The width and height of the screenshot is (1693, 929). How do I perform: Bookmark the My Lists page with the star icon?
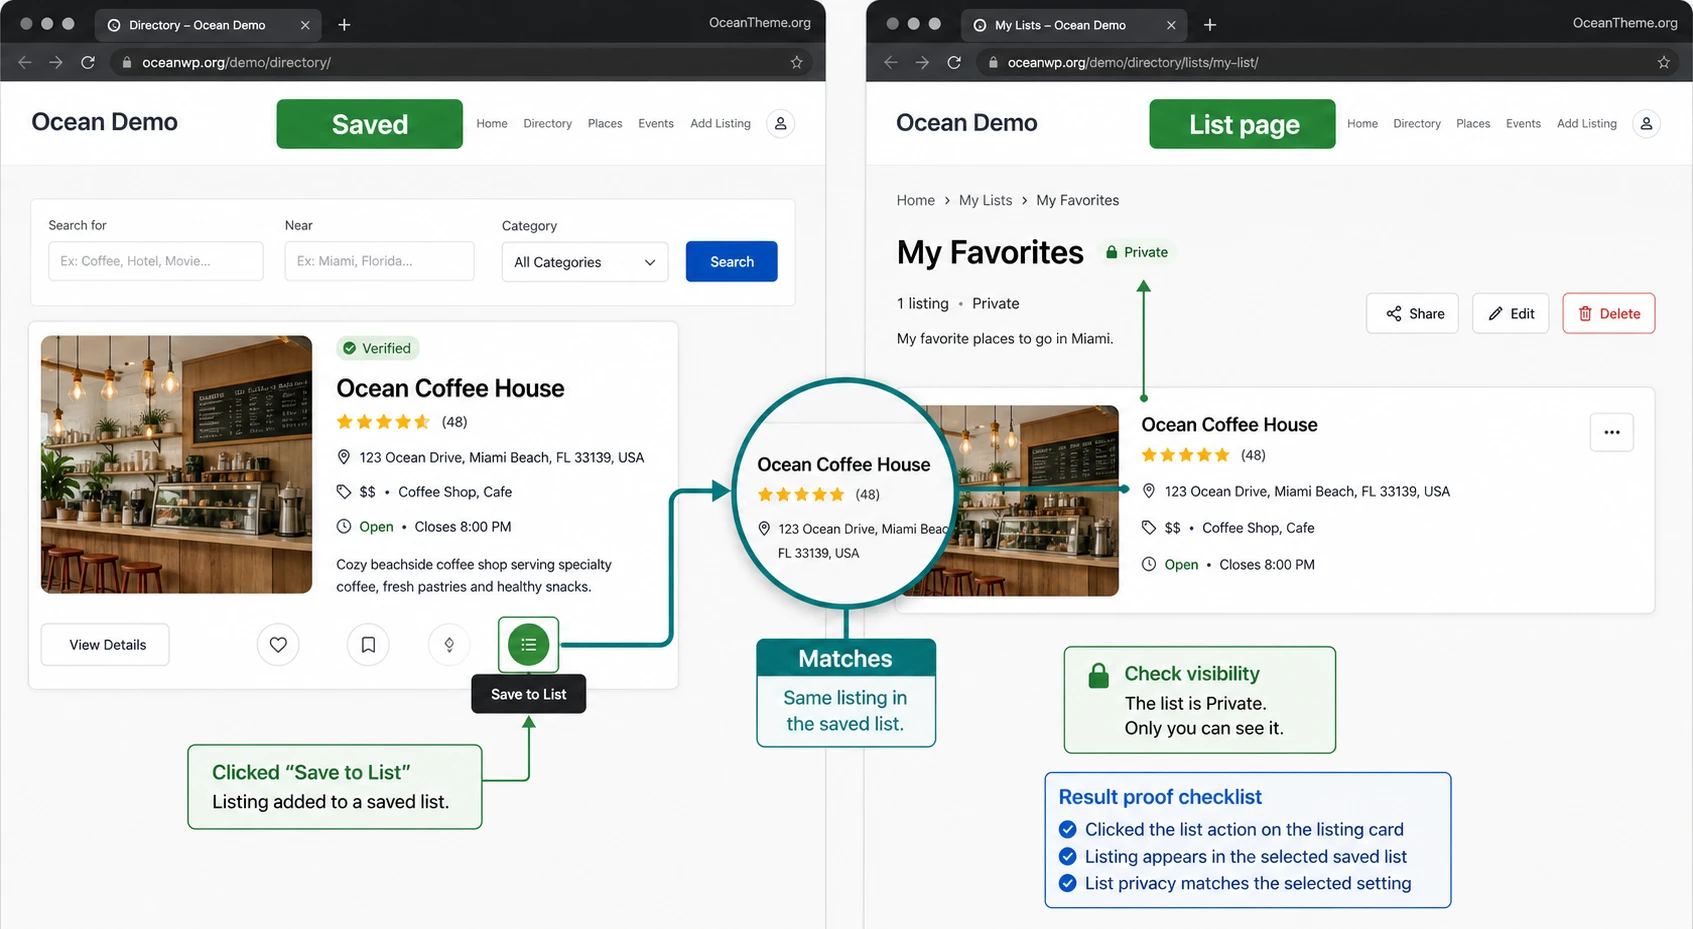click(x=1664, y=62)
